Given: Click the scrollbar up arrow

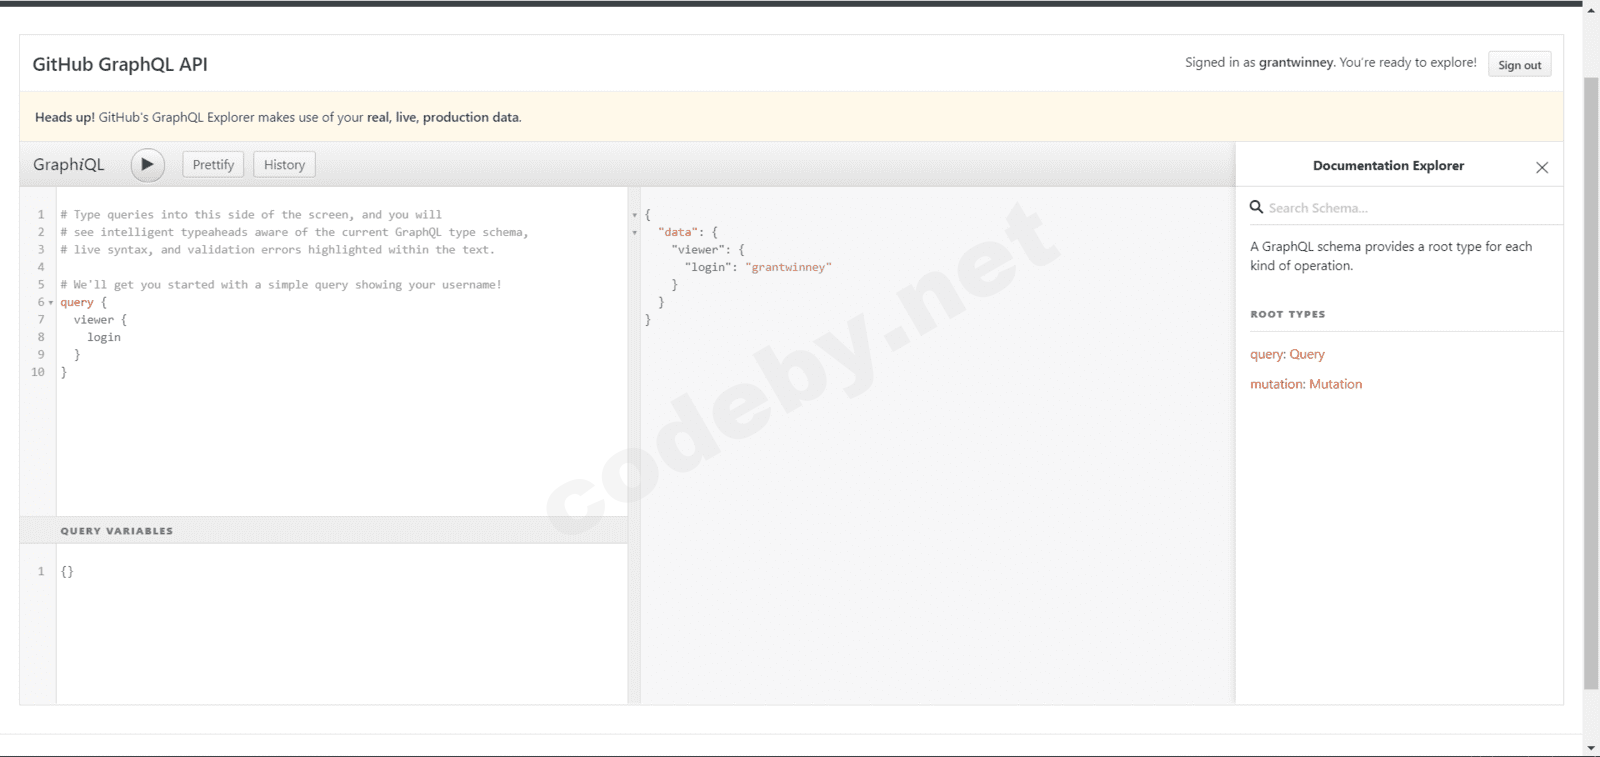Looking at the screenshot, I should 1591,10.
